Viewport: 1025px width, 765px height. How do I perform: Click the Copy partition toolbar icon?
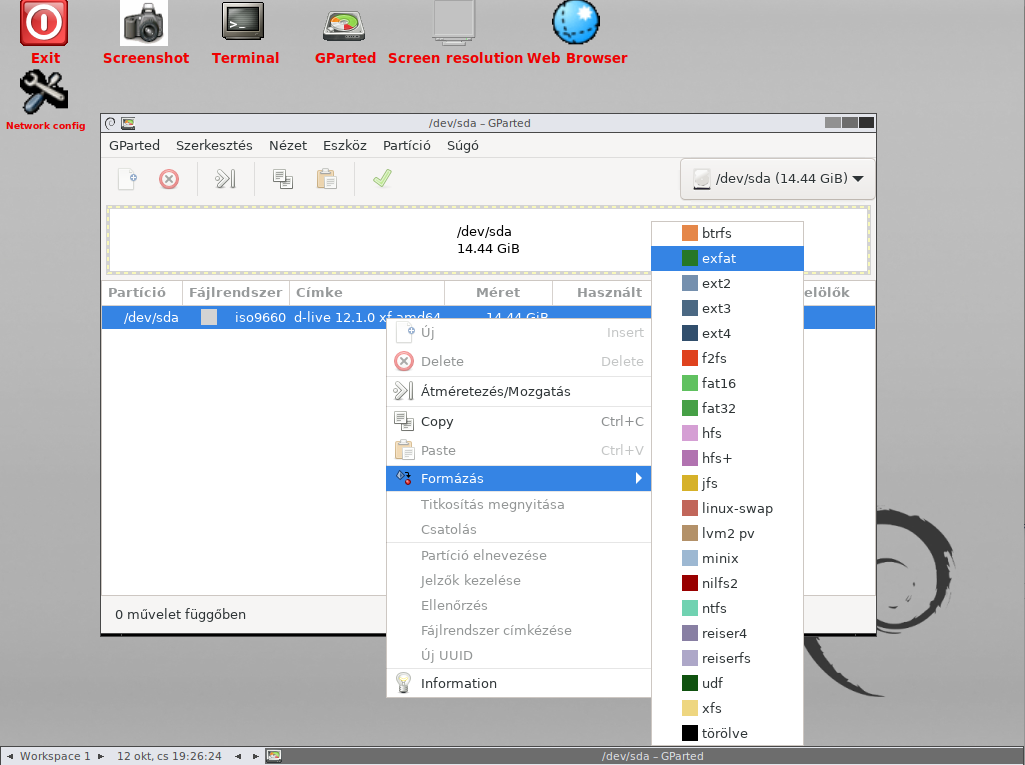(282, 179)
